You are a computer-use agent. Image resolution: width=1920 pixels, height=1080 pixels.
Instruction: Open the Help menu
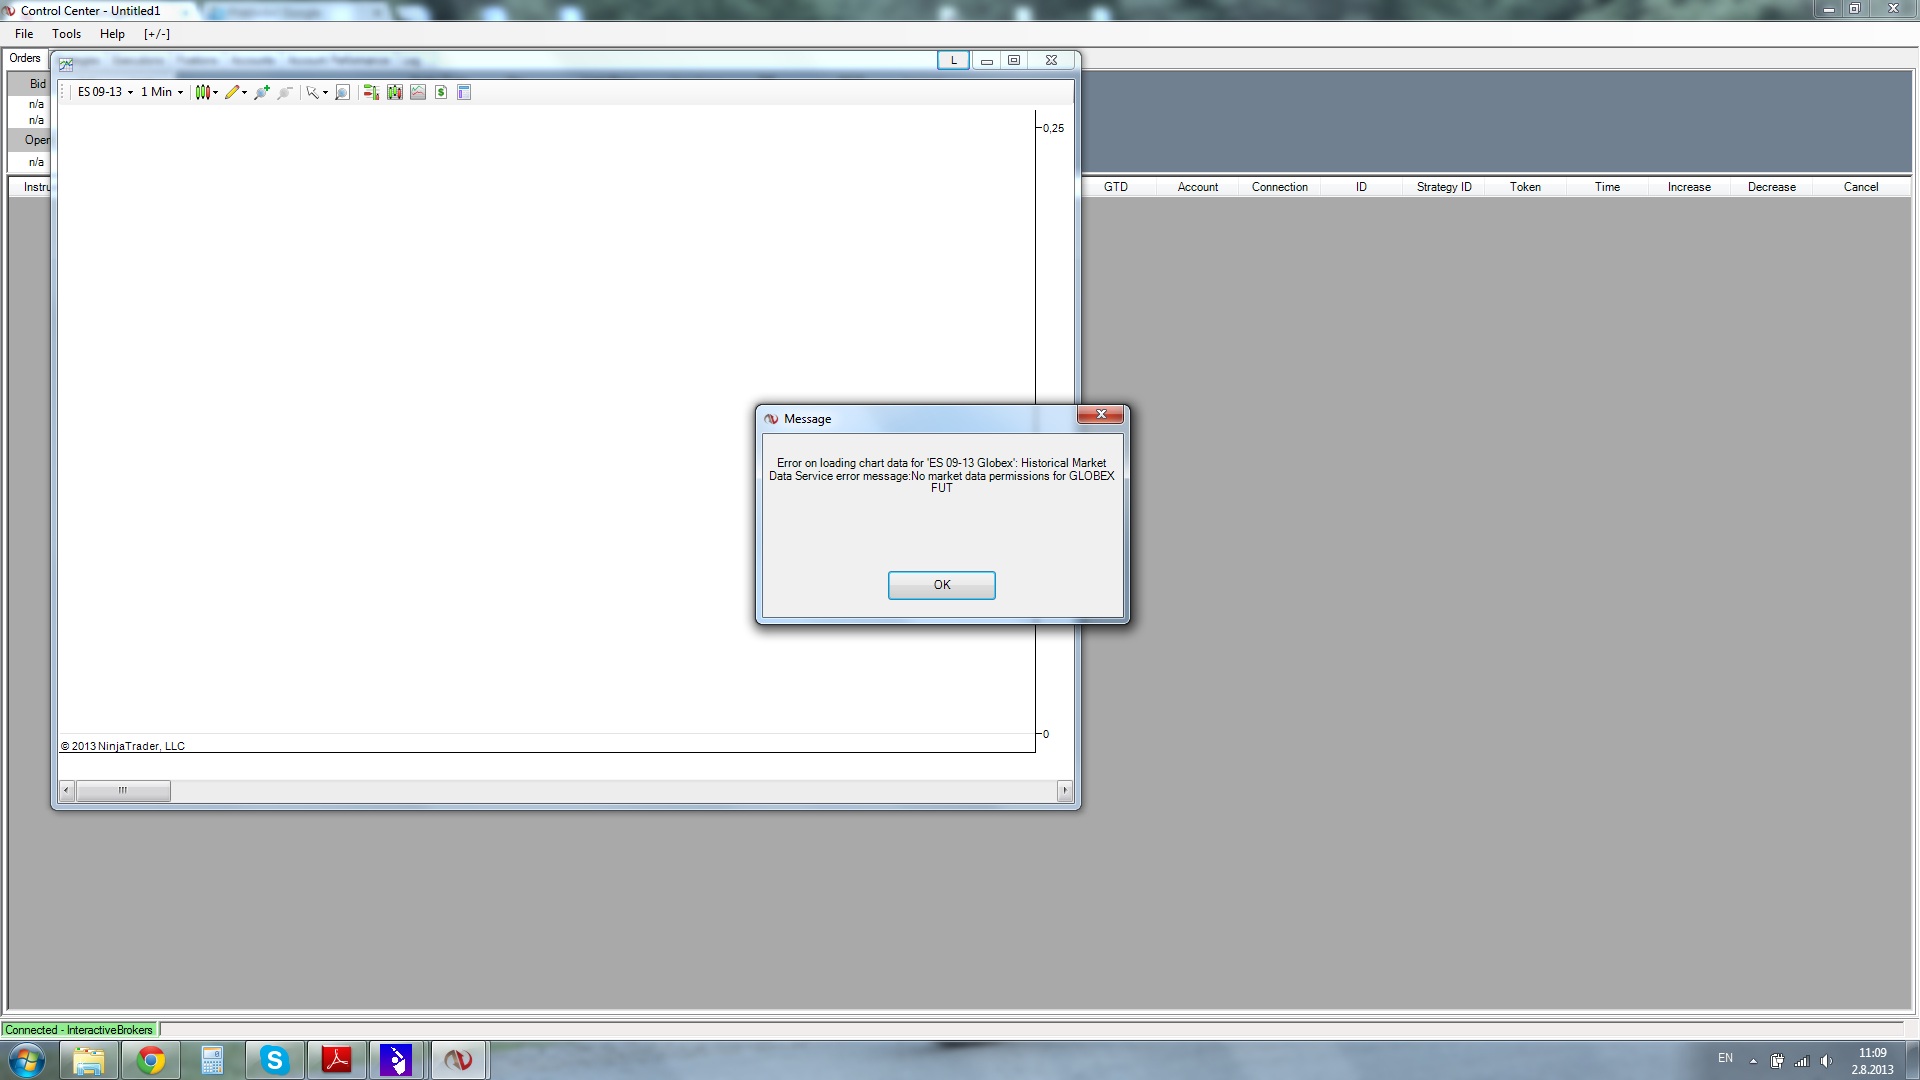pos(112,34)
